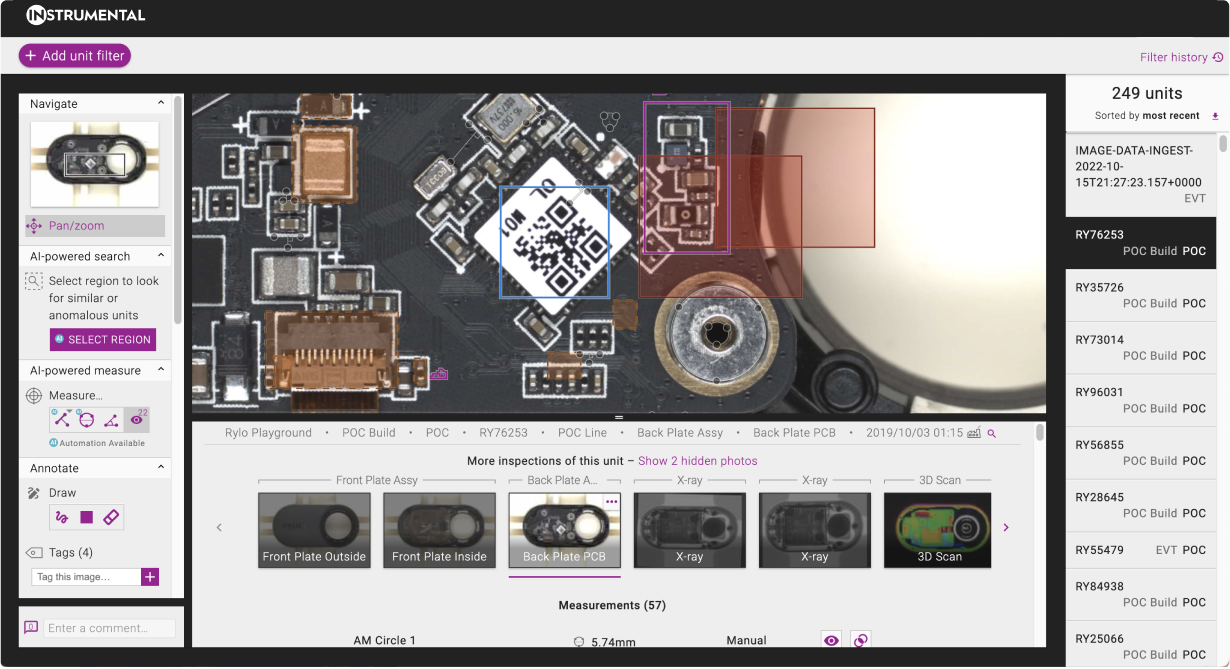Image resolution: width=1230 pixels, height=669 pixels.
Task: Collapse the AI-powered search section
Action: [x=161, y=256]
